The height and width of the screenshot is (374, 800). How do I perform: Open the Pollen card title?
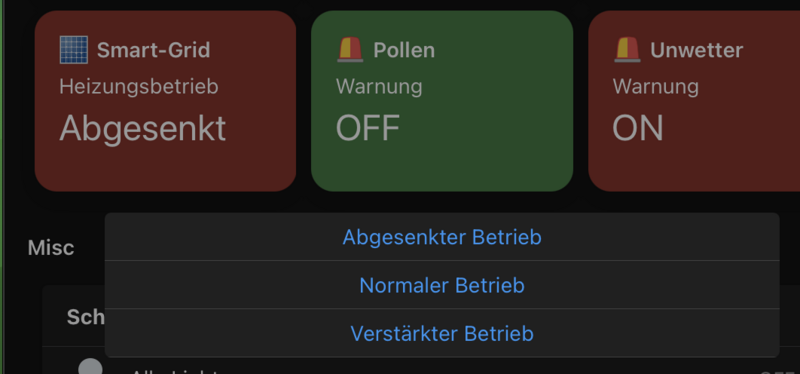404,50
